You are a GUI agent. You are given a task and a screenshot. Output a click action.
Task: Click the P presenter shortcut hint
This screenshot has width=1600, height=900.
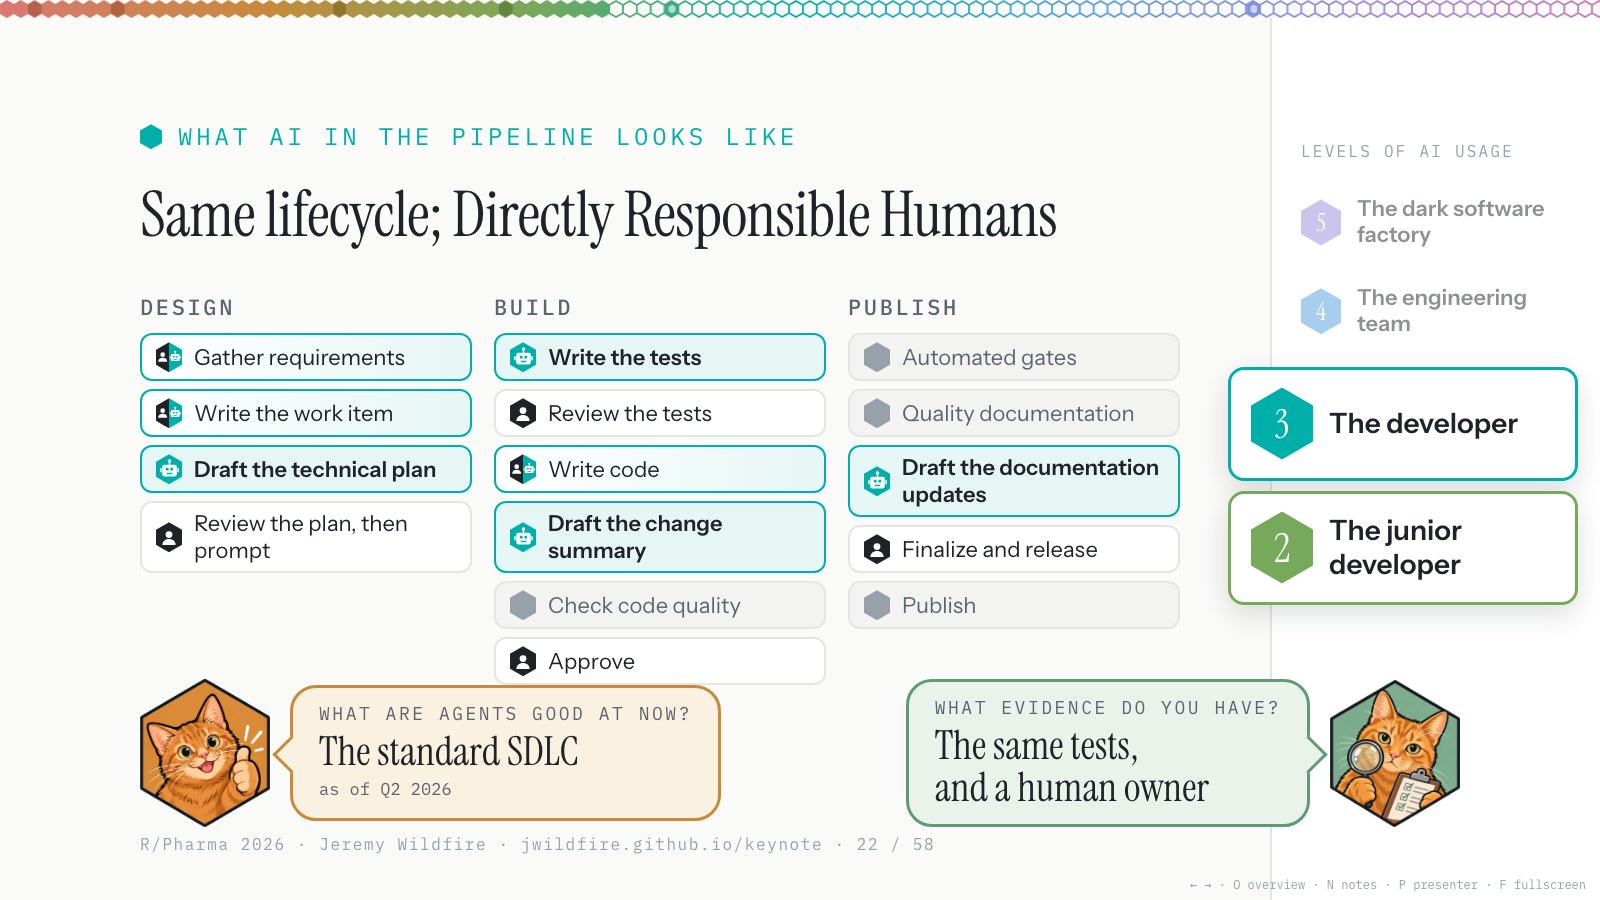(1438, 885)
